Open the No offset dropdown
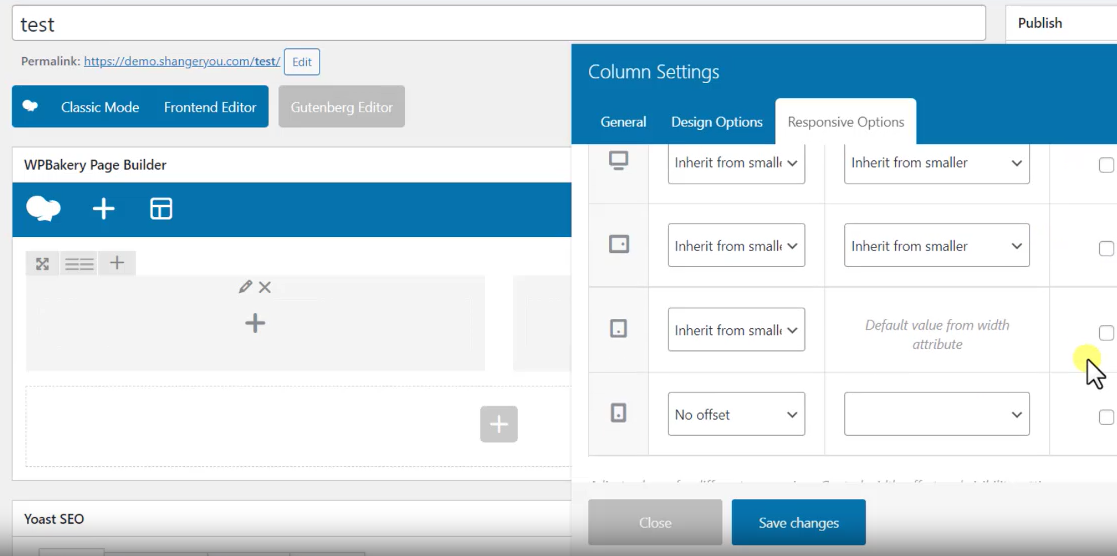 tap(737, 413)
